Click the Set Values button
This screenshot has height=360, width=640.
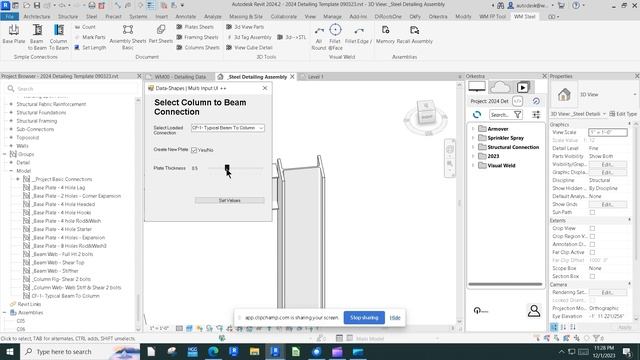pos(229,200)
